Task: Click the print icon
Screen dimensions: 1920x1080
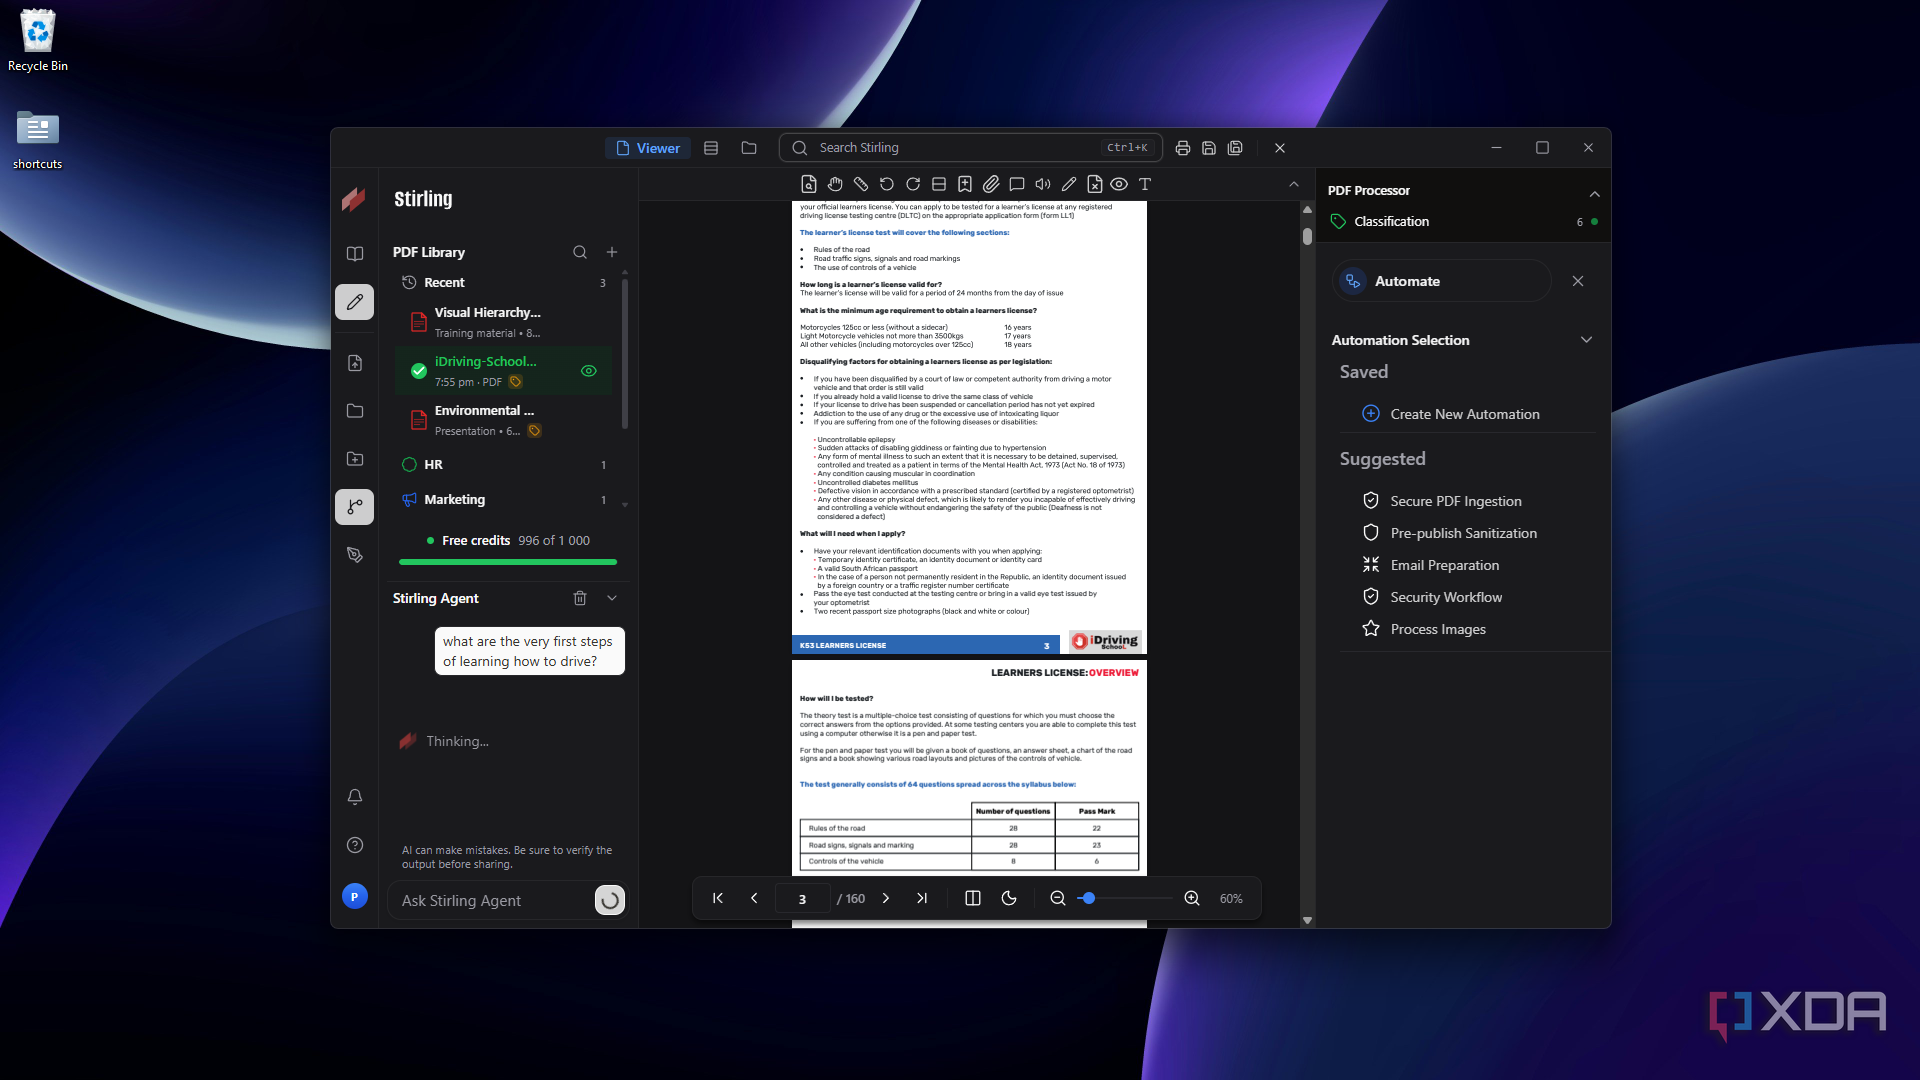Action: point(1183,148)
